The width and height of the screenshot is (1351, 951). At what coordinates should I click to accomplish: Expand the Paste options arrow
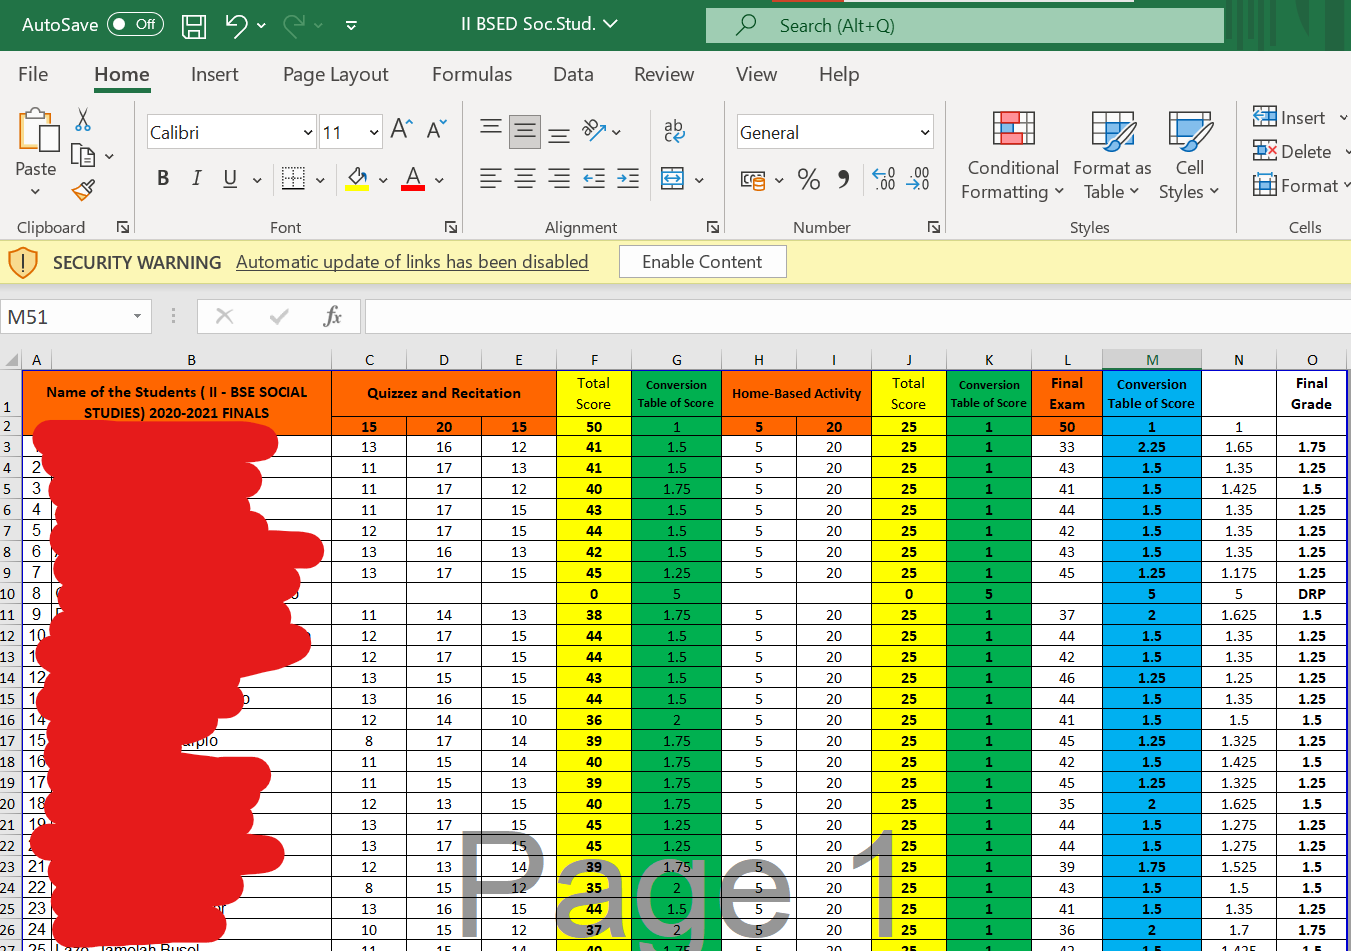tap(36, 192)
